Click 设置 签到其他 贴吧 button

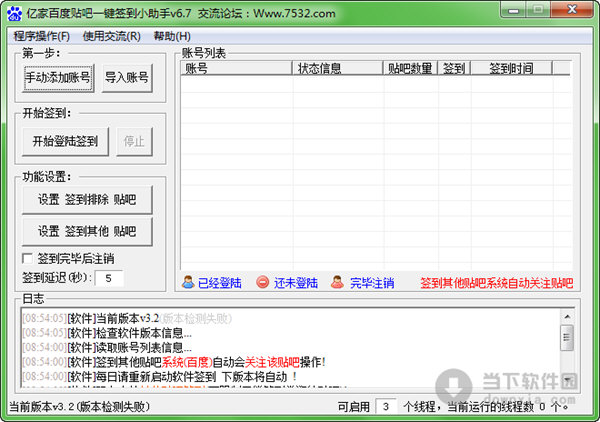pyautogui.click(x=87, y=231)
